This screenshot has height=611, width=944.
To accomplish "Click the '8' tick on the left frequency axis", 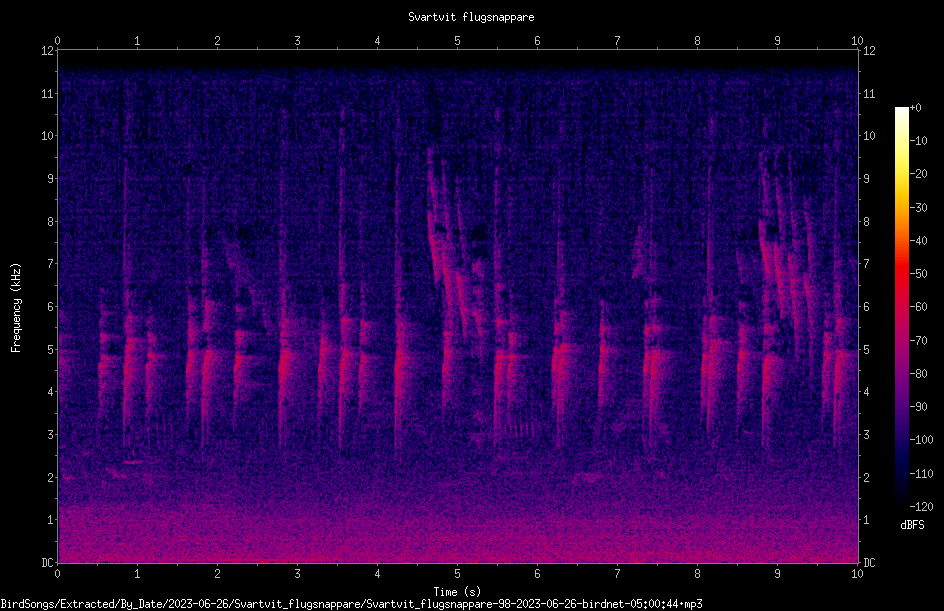I will (51, 222).
